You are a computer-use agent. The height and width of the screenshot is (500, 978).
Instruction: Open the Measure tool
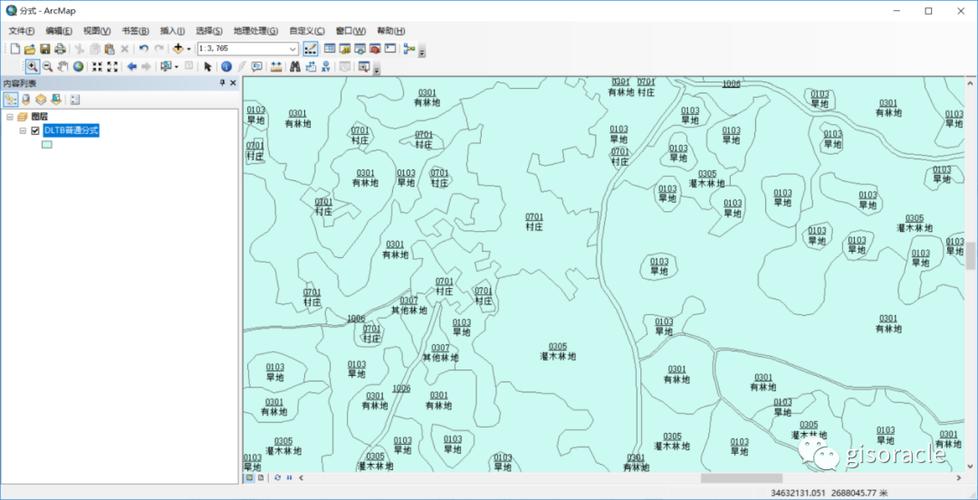click(276, 67)
